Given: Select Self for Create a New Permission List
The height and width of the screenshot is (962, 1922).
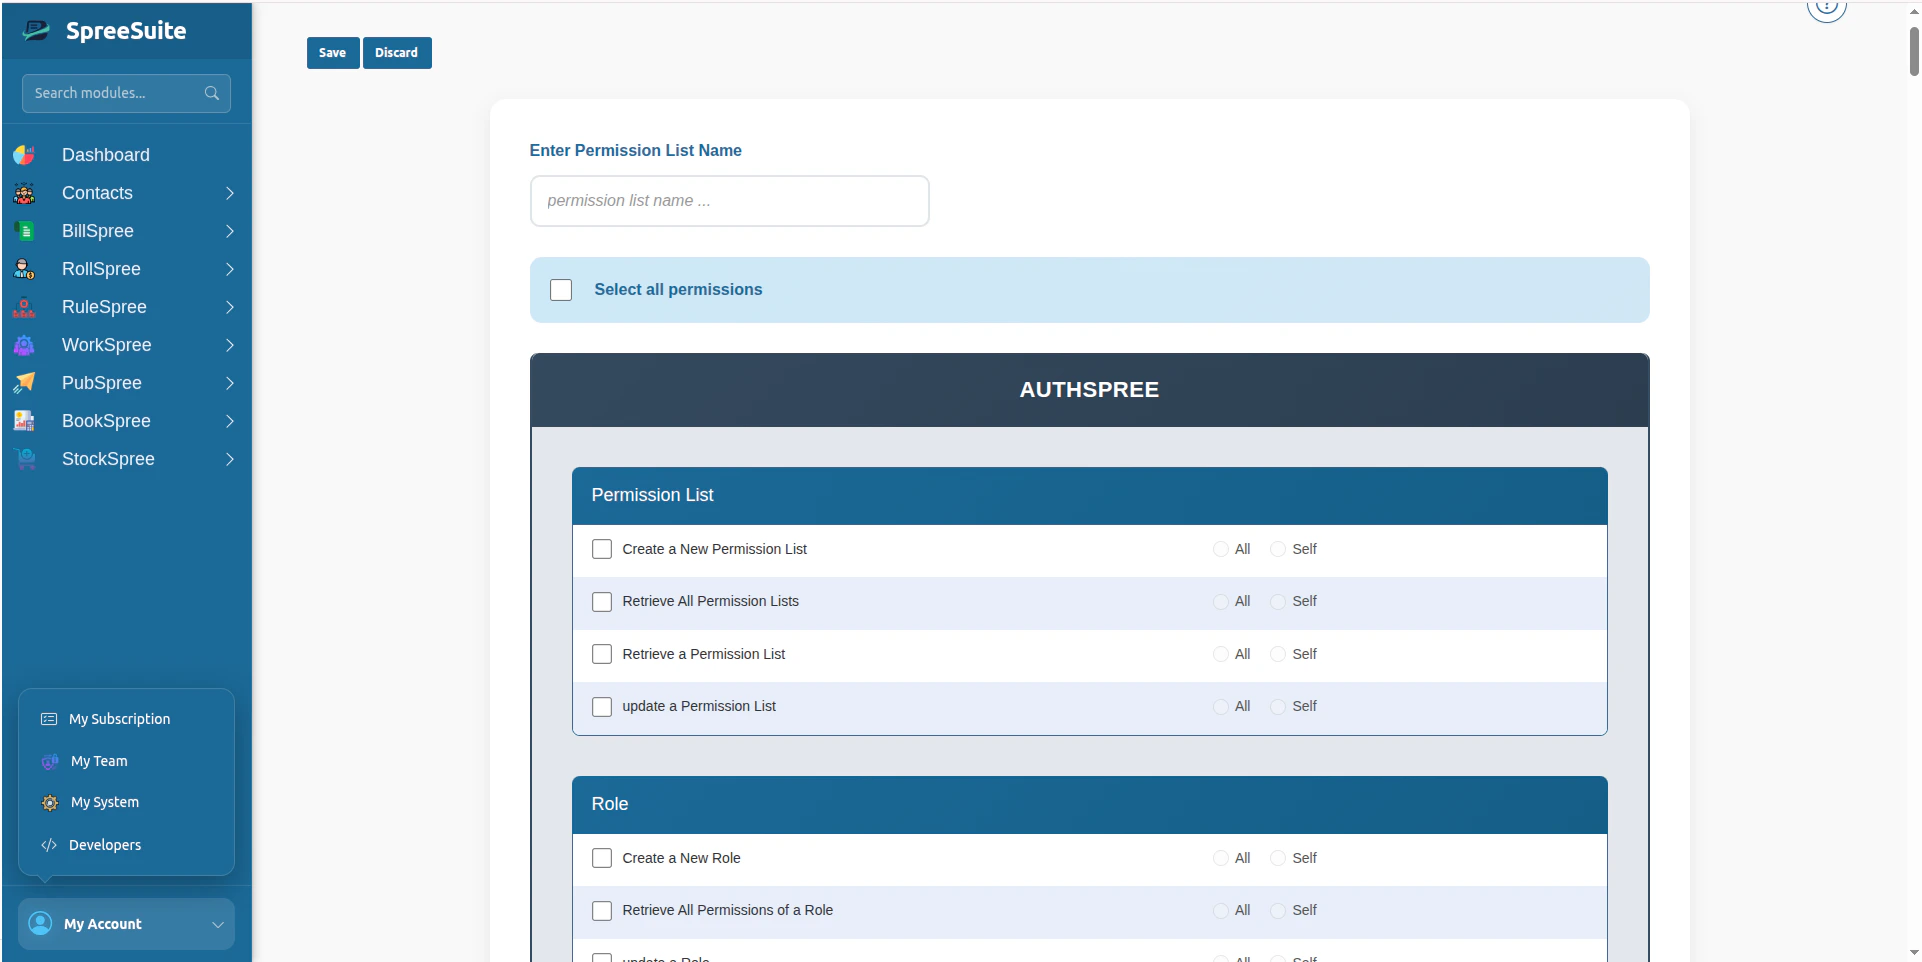Looking at the screenshot, I should click(1277, 549).
